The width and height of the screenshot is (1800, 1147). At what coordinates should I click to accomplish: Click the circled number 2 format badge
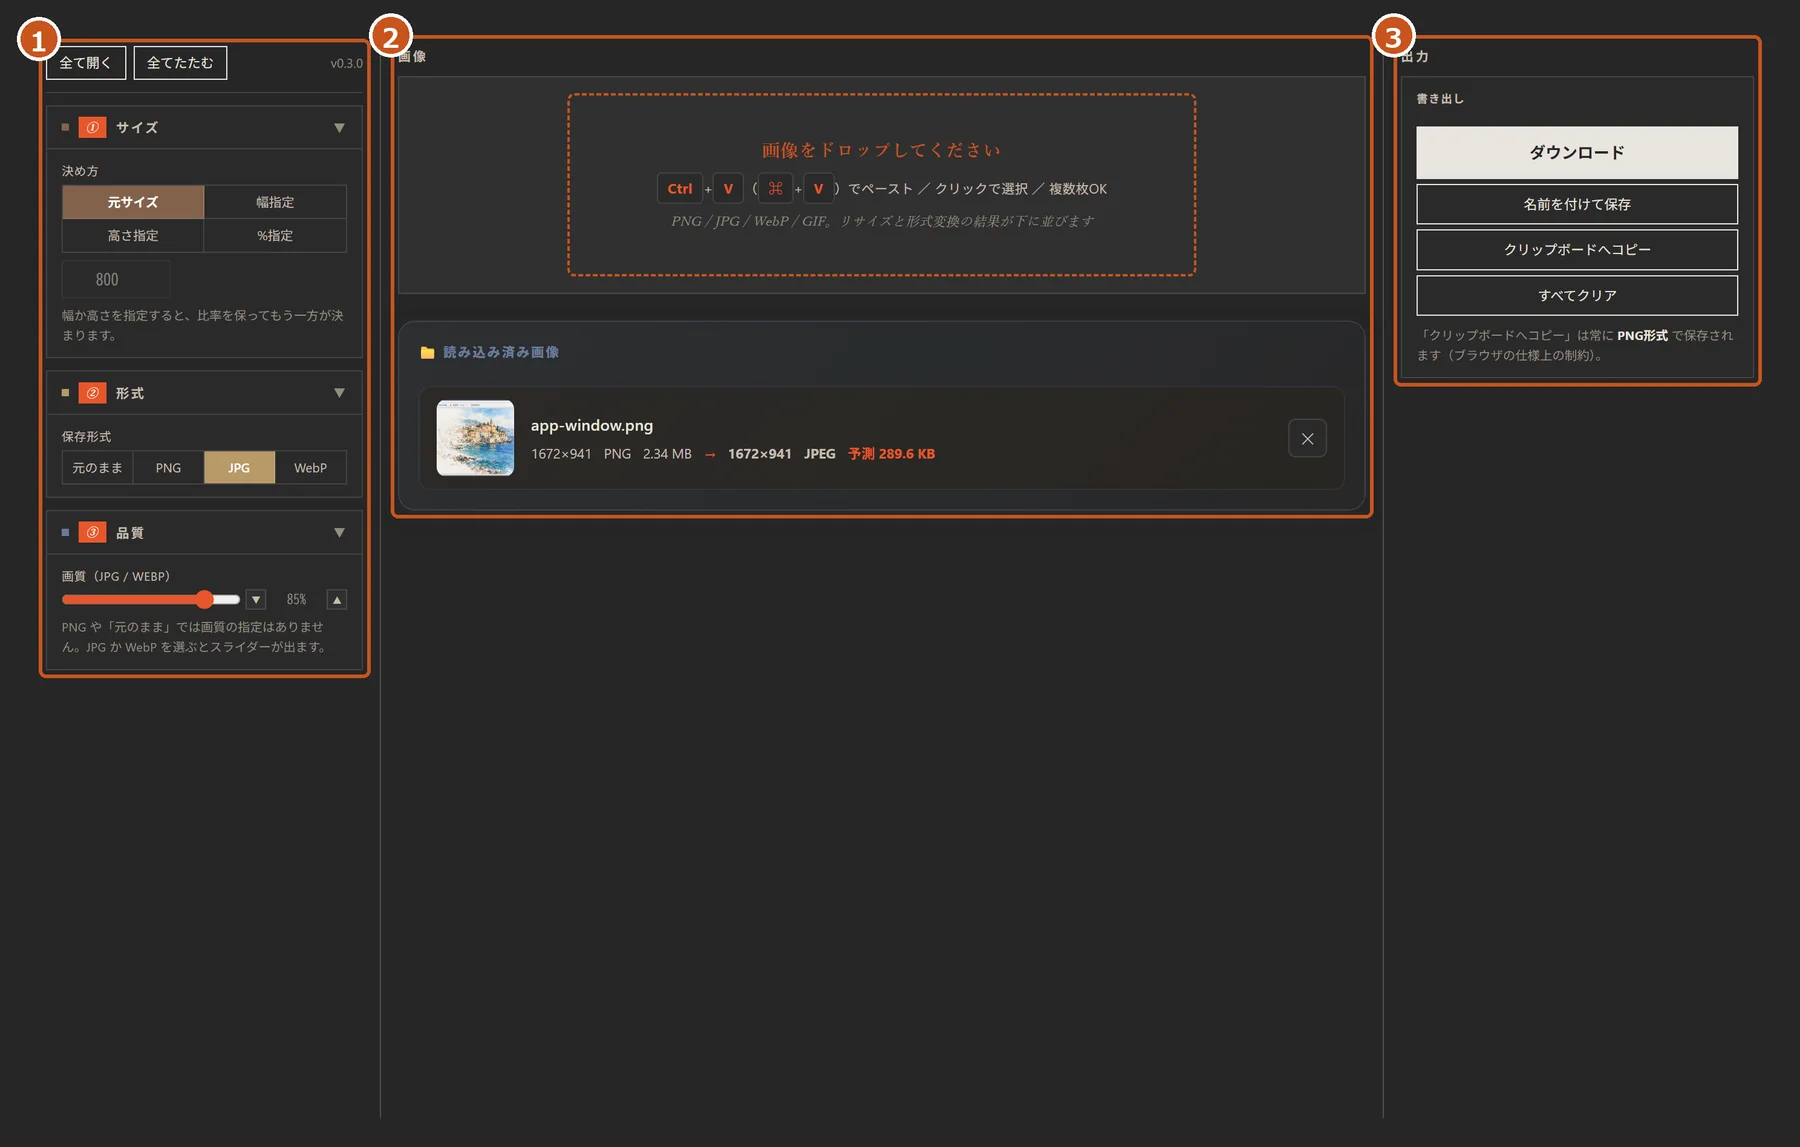[92, 393]
